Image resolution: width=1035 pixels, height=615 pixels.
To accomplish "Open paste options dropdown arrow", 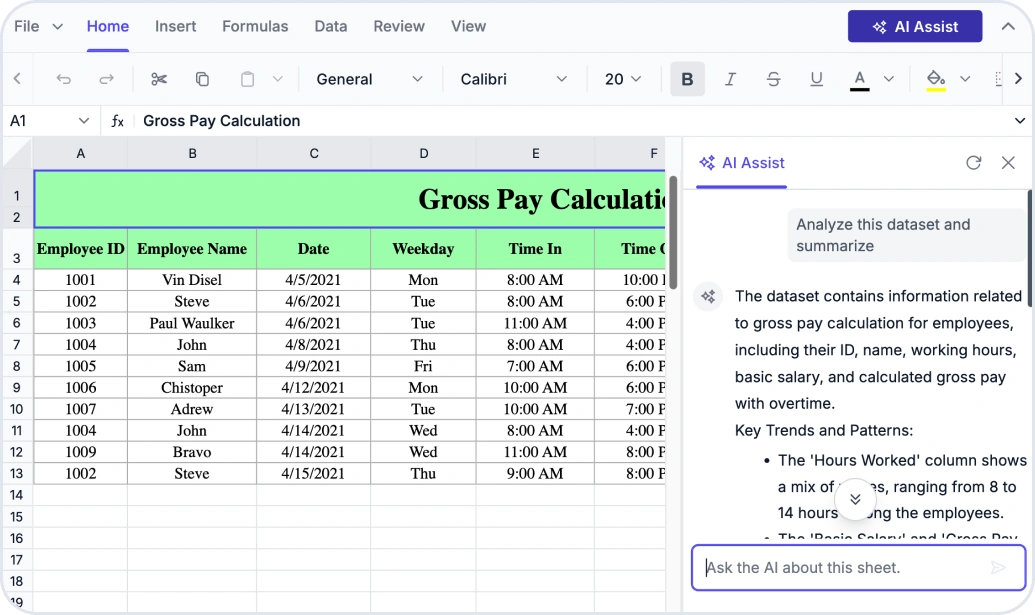I will click(x=278, y=79).
